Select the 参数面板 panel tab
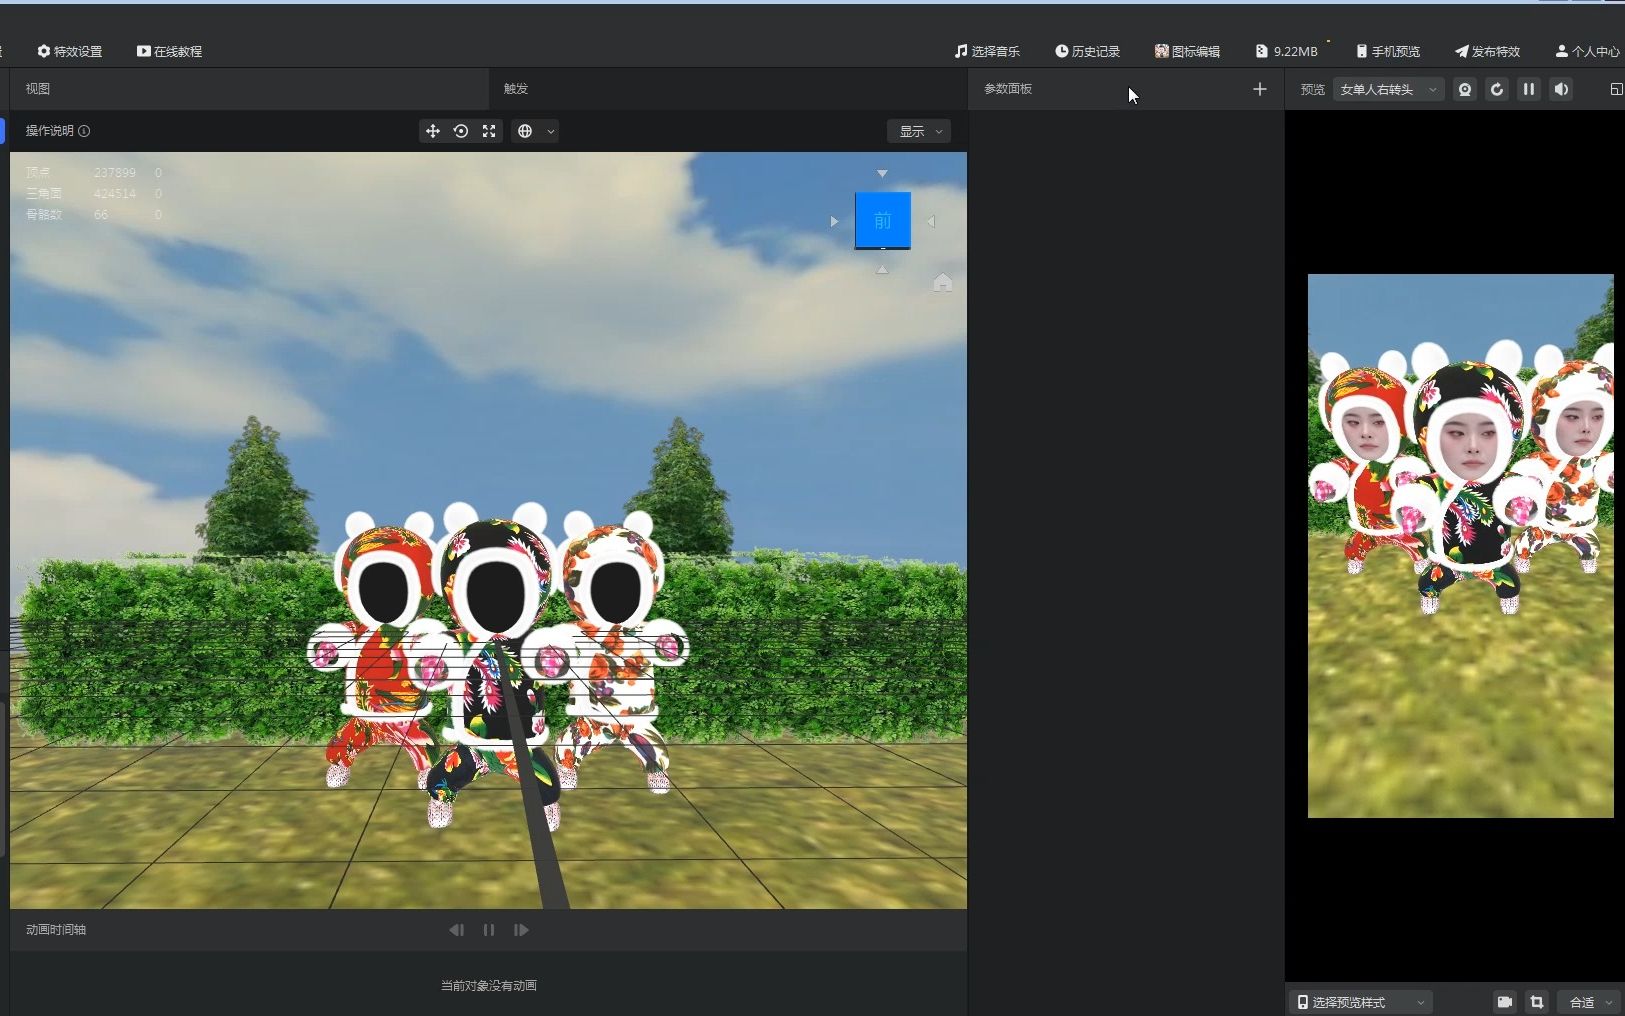Screen dimensions: 1625x1016 pyautogui.click(x=1008, y=89)
